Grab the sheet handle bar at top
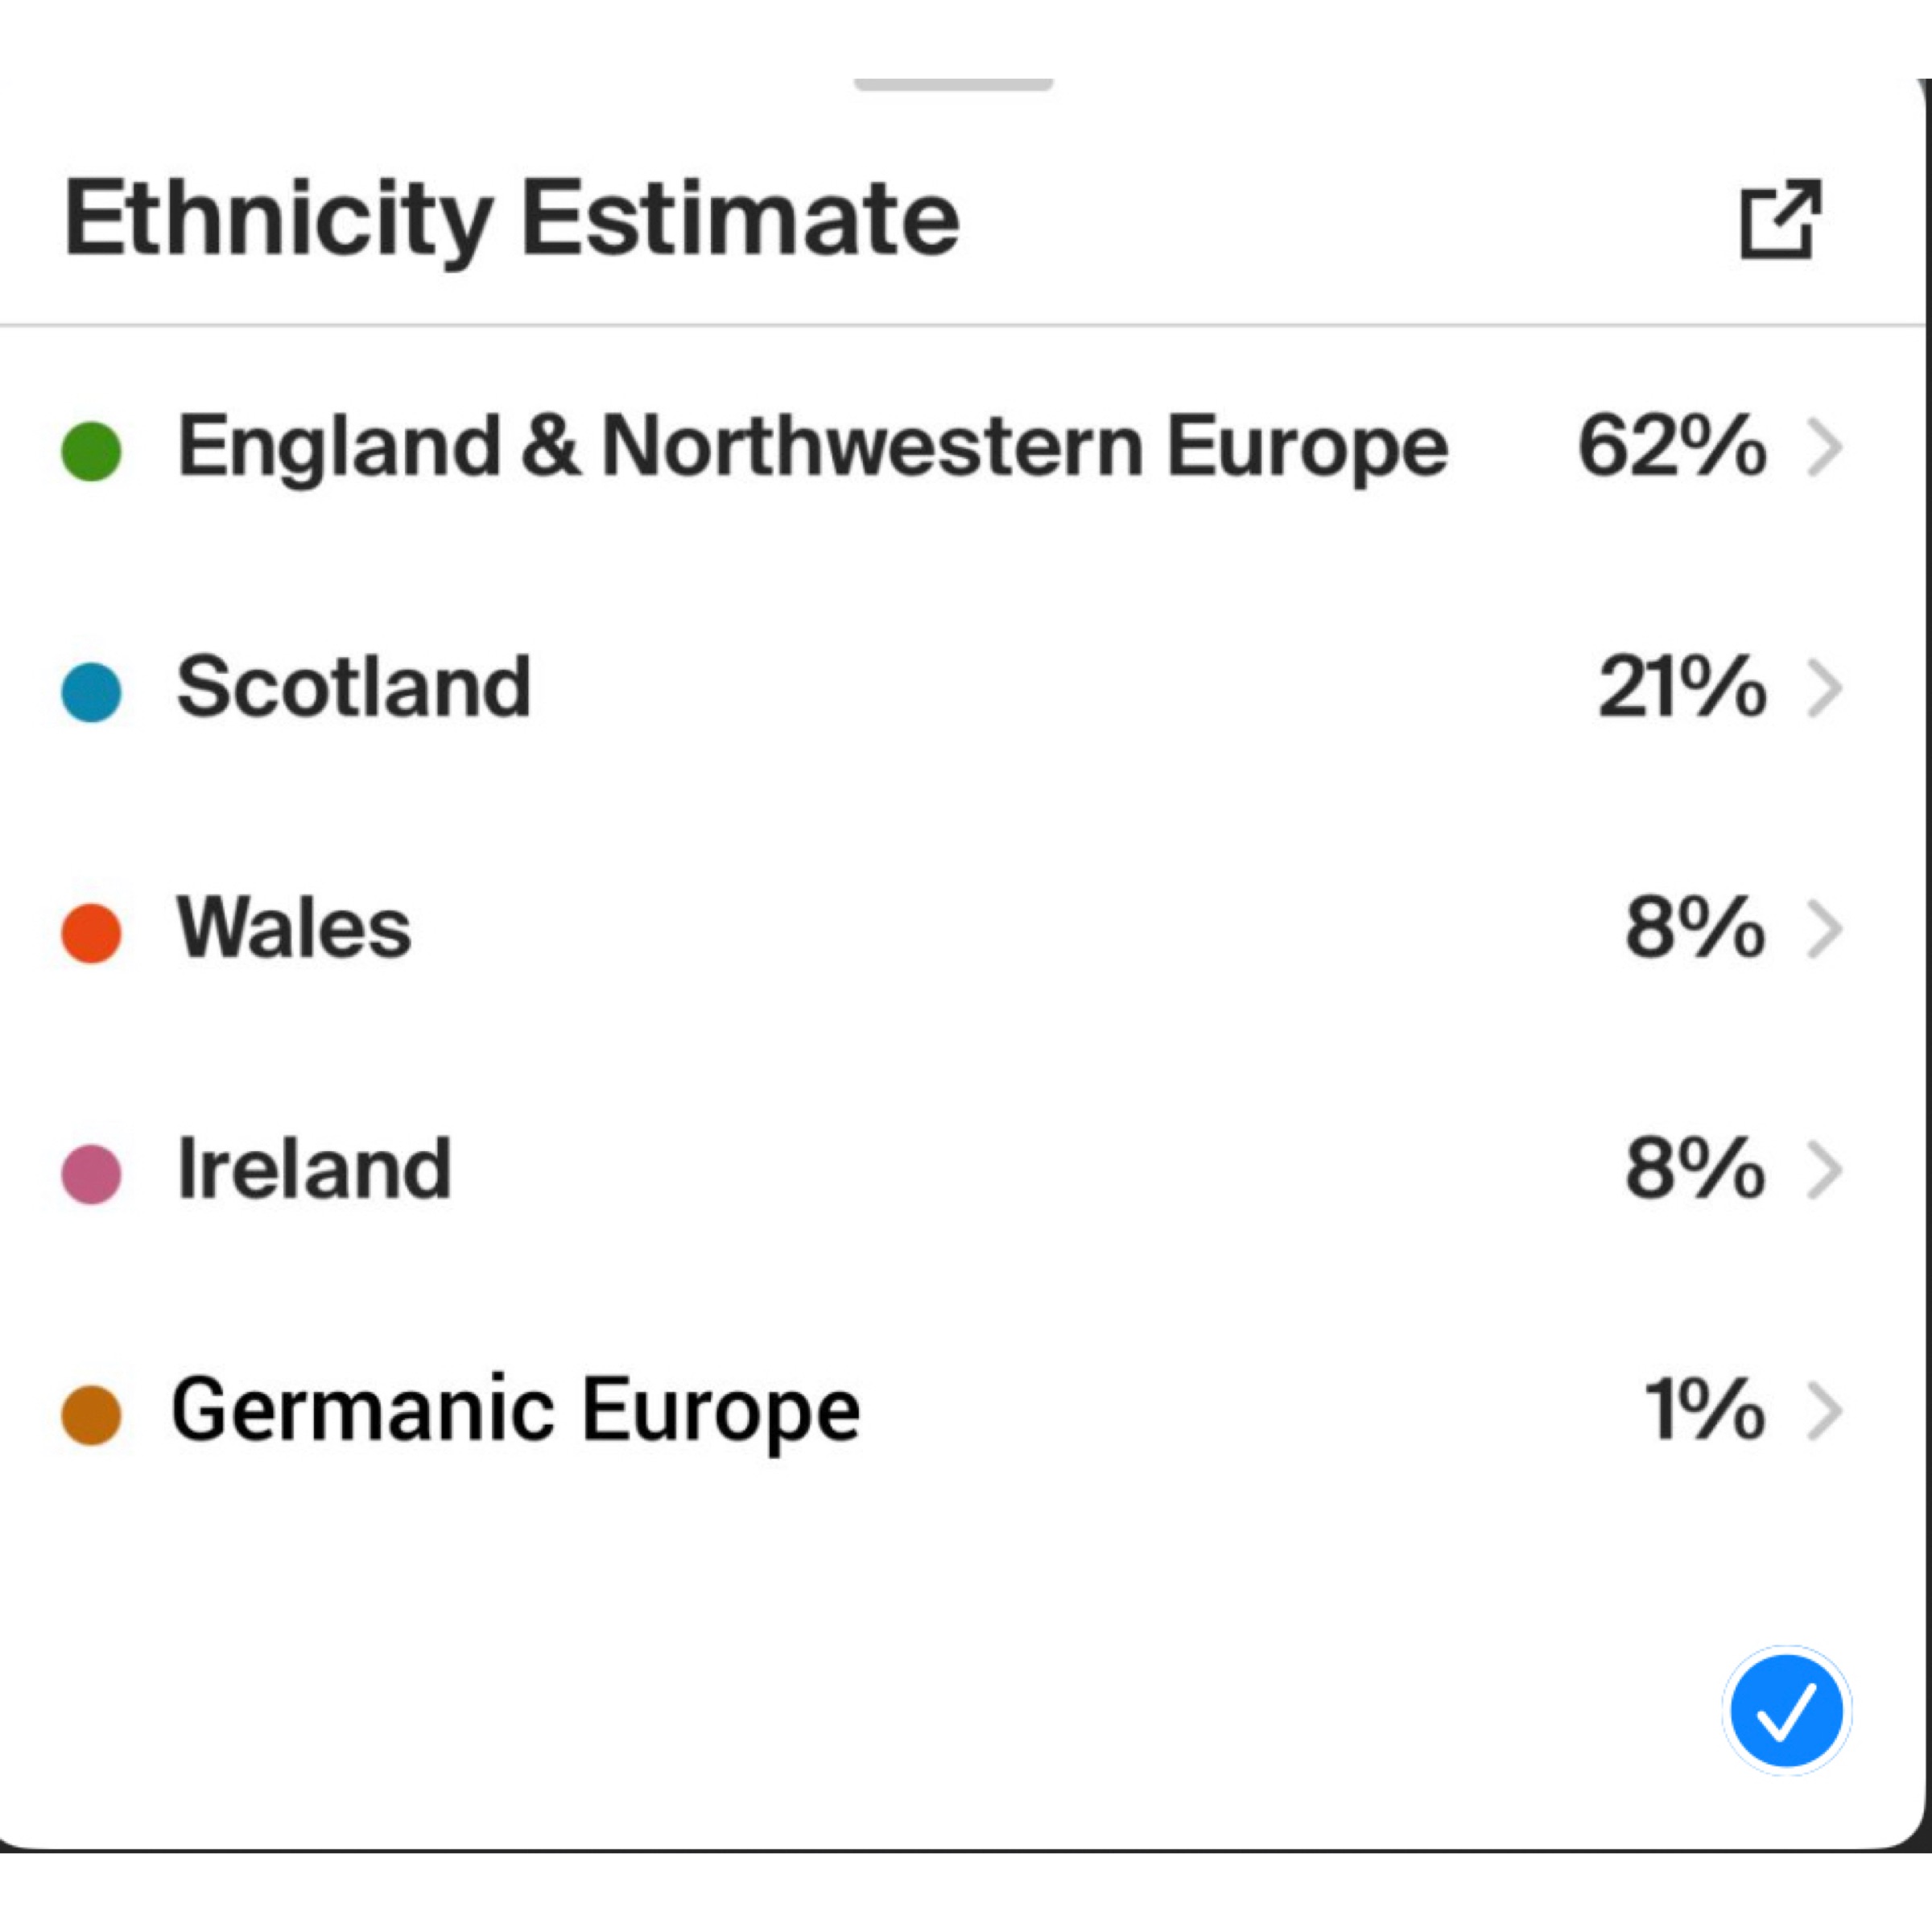 (953, 84)
